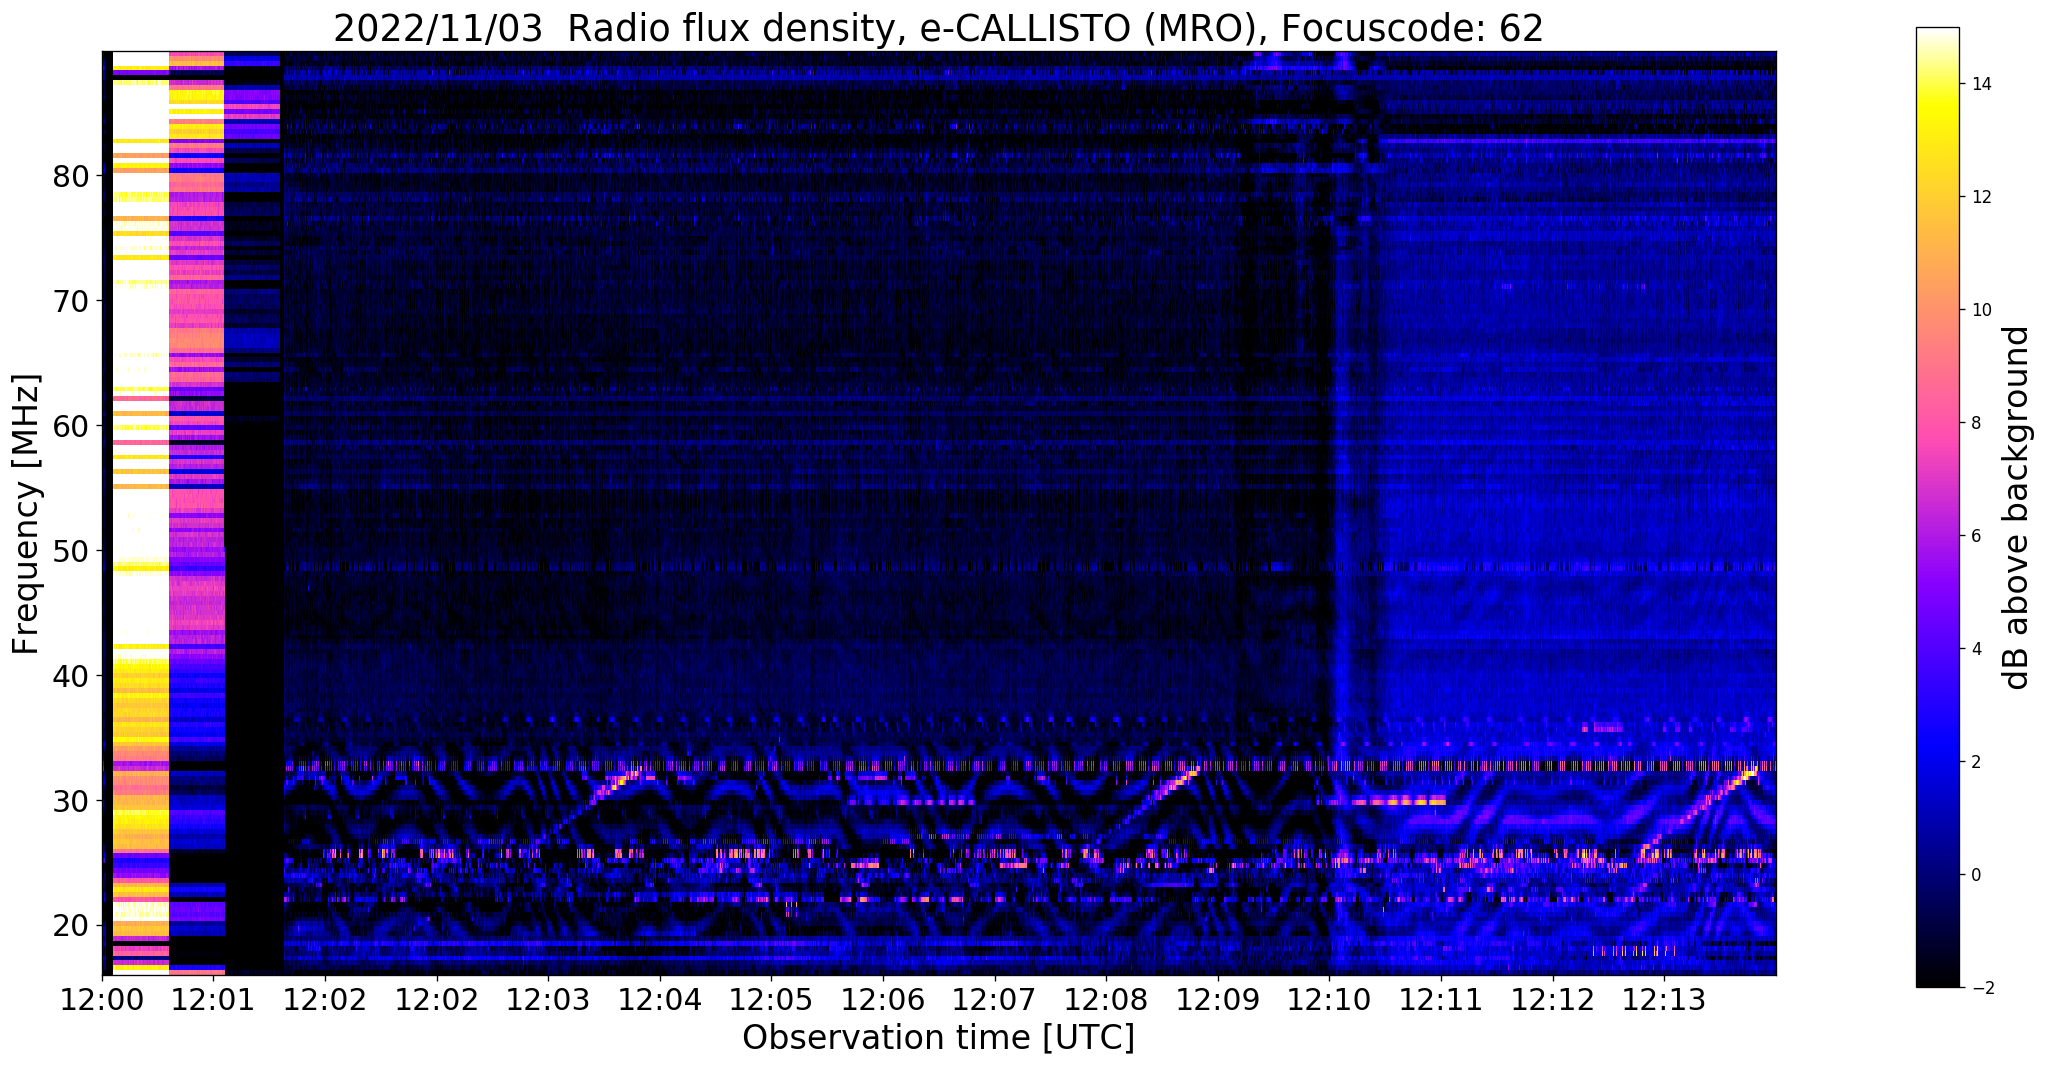Click the 12:09 time tick label
The height and width of the screenshot is (1067, 2047).
pos(1218,999)
